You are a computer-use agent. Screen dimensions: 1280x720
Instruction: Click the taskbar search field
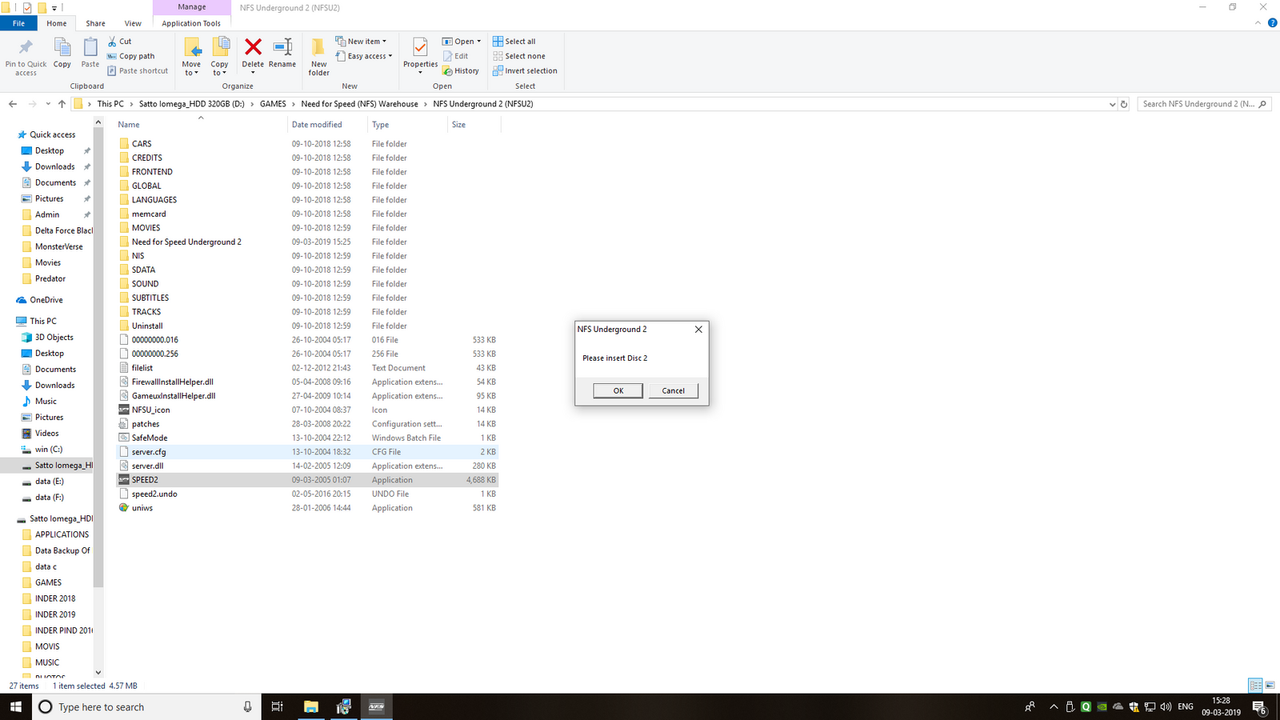pos(145,706)
